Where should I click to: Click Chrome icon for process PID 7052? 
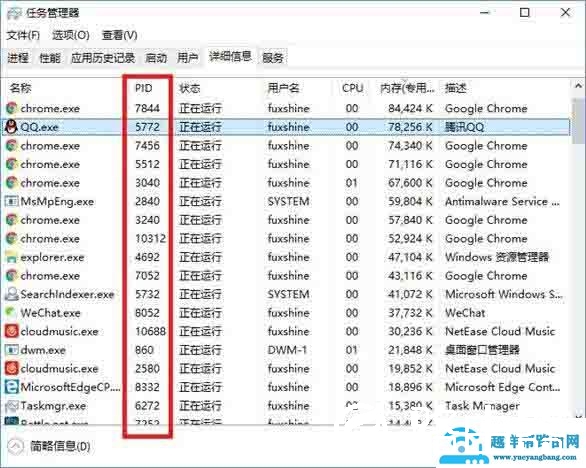tap(11, 275)
